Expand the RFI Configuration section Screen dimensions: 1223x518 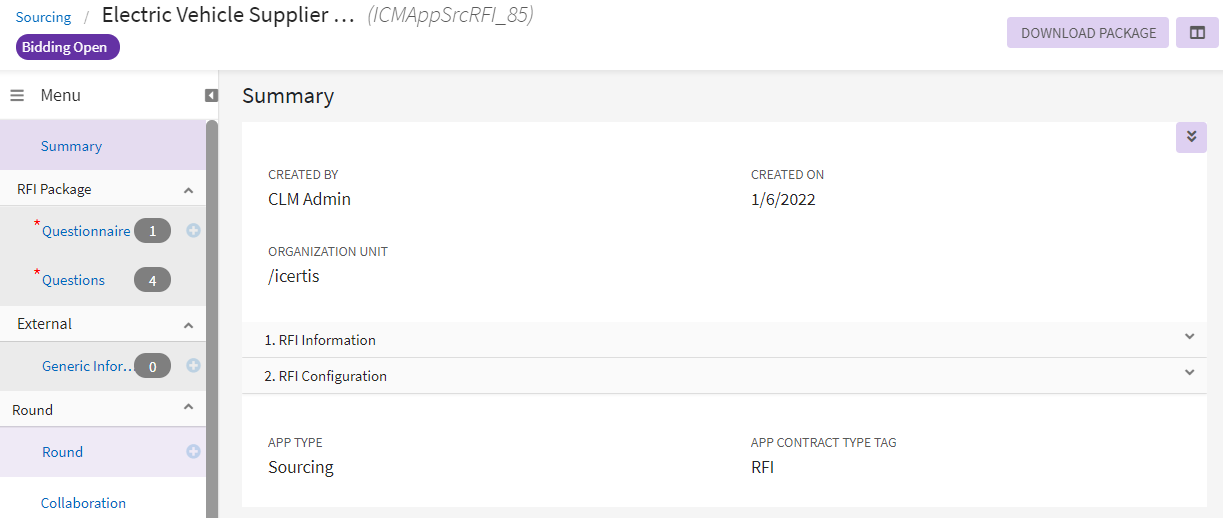[1189, 373]
